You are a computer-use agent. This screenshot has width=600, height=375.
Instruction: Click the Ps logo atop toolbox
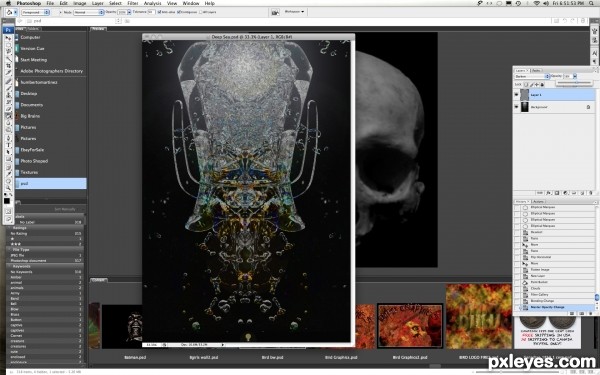pyautogui.click(x=8, y=30)
